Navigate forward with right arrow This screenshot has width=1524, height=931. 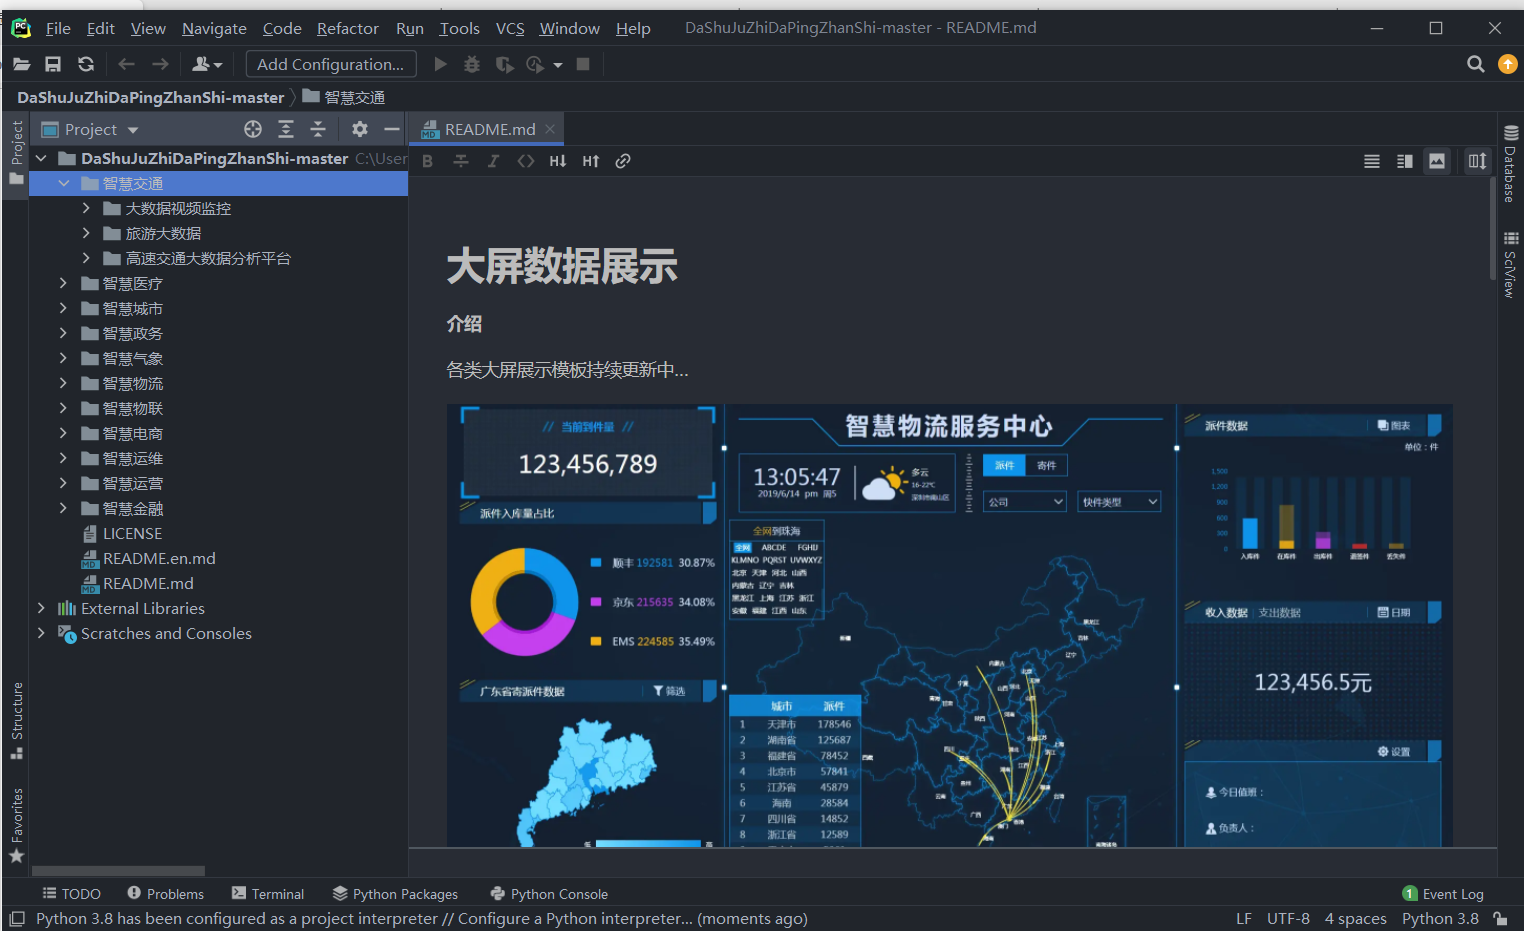(160, 64)
